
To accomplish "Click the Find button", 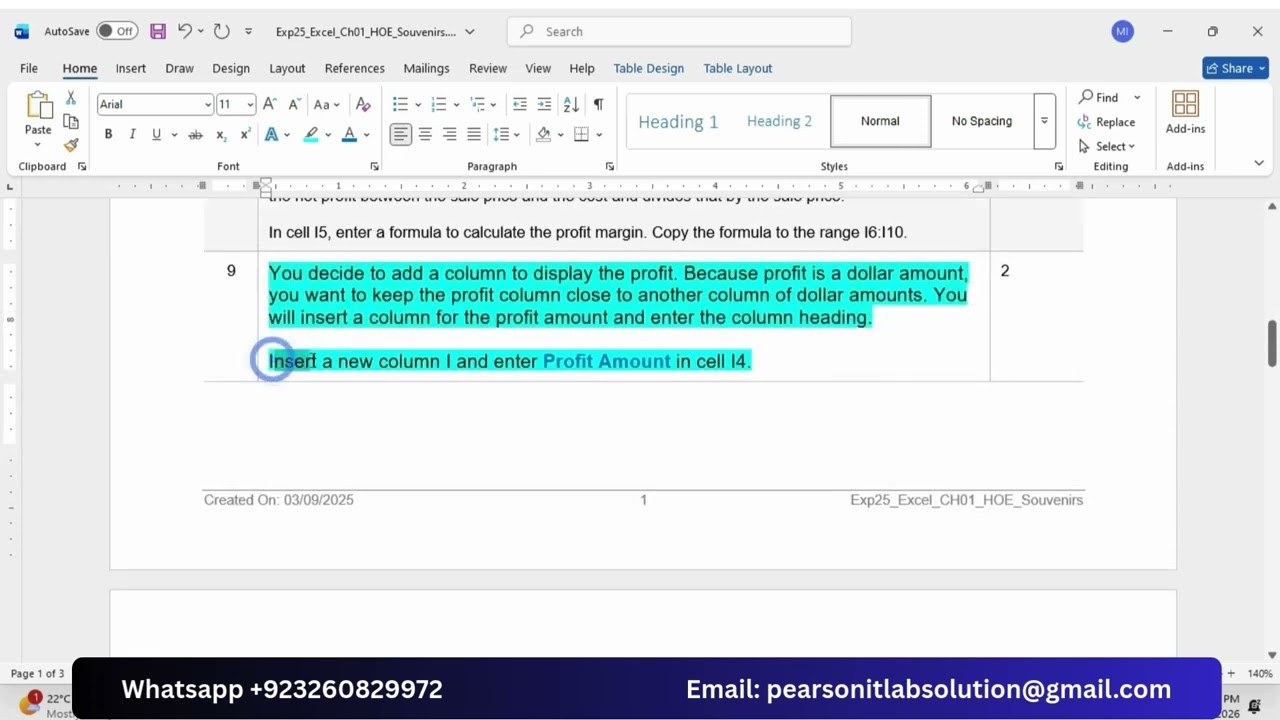I will (x=1098, y=97).
